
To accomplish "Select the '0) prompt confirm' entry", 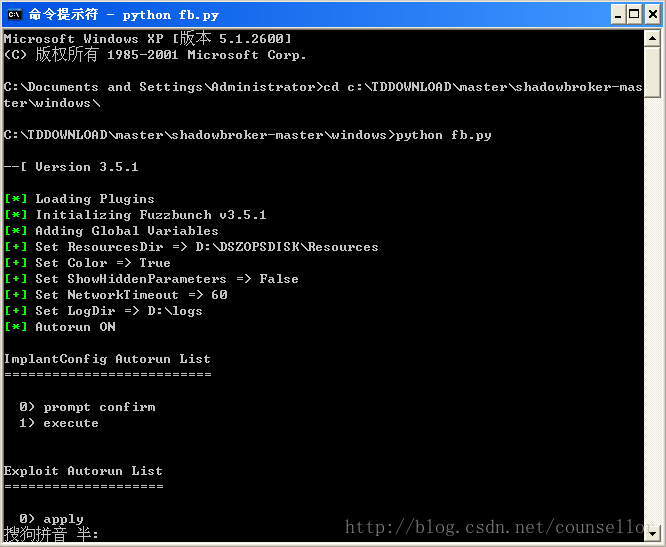I will point(87,407).
